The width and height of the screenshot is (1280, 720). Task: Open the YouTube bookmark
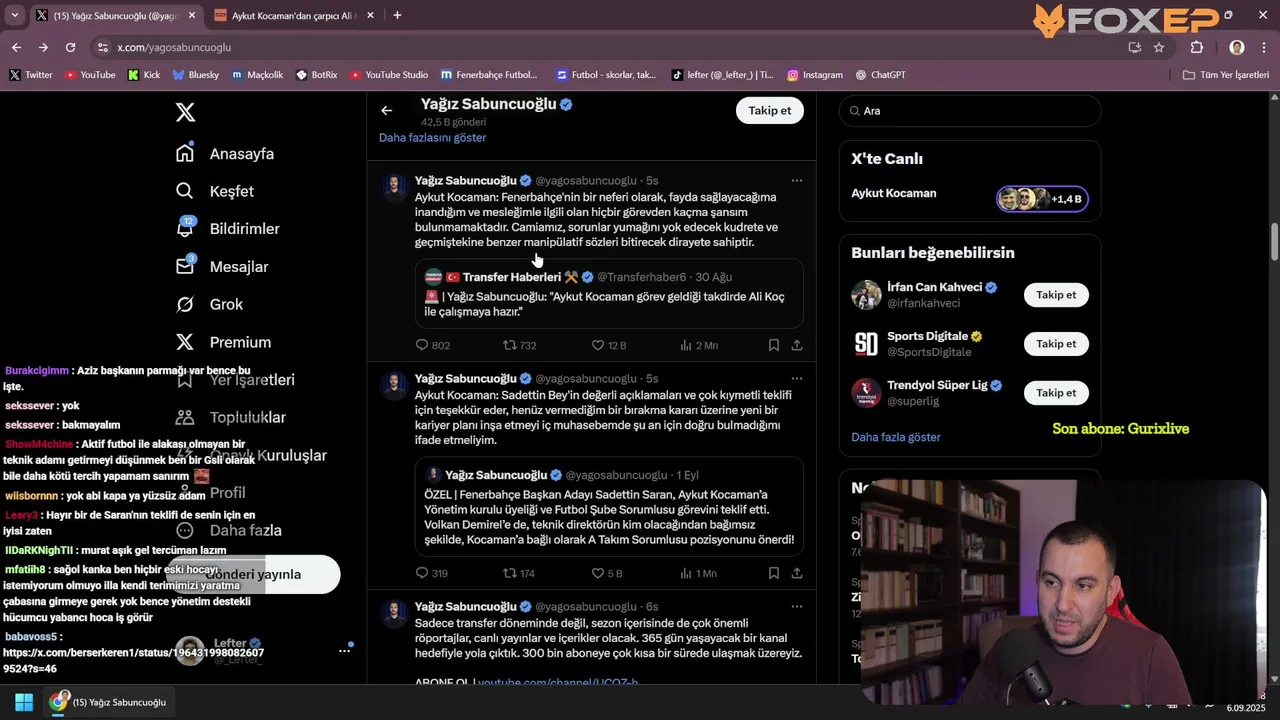(90, 75)
